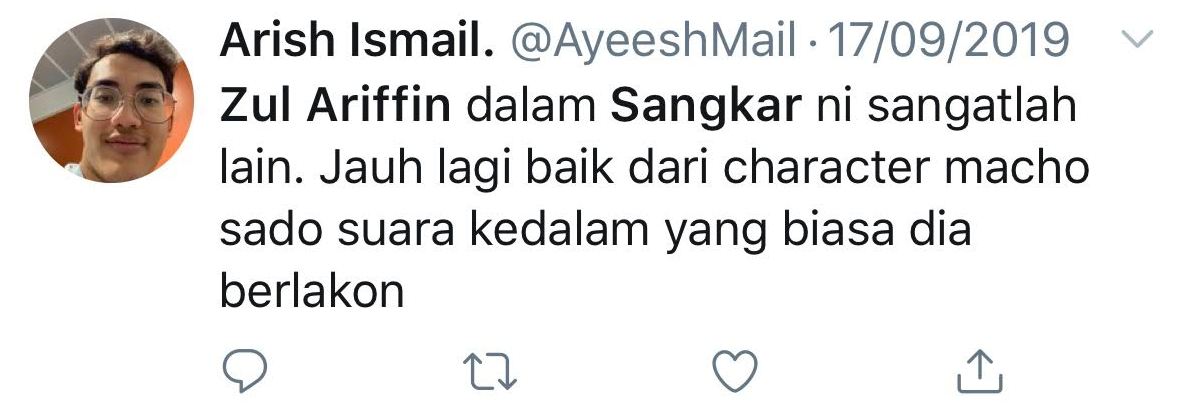Share the tweet via the upload arrow icon
The image size is (1191, 411).
point(979,371)
